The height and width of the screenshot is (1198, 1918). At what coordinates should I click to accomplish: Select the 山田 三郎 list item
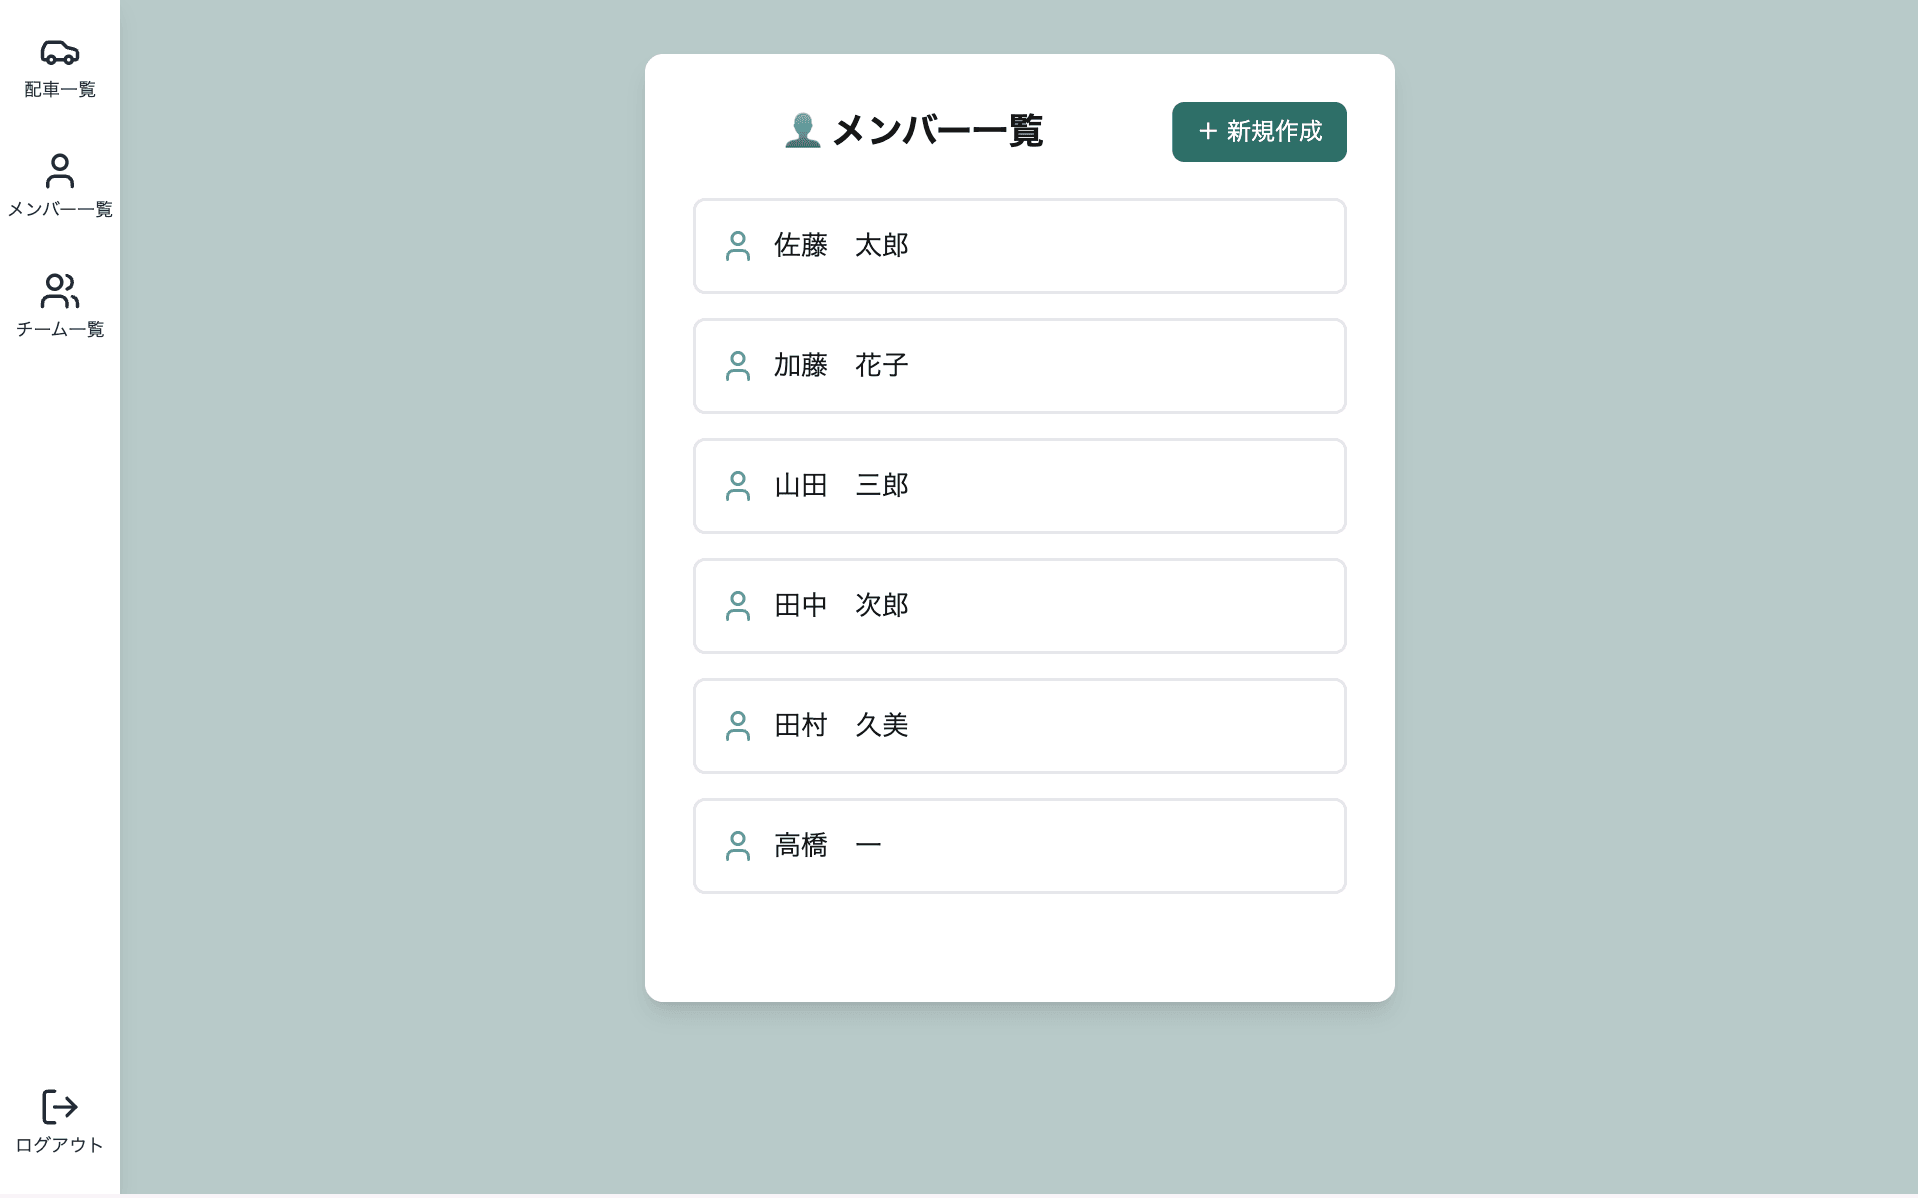tap(1019, 486)
